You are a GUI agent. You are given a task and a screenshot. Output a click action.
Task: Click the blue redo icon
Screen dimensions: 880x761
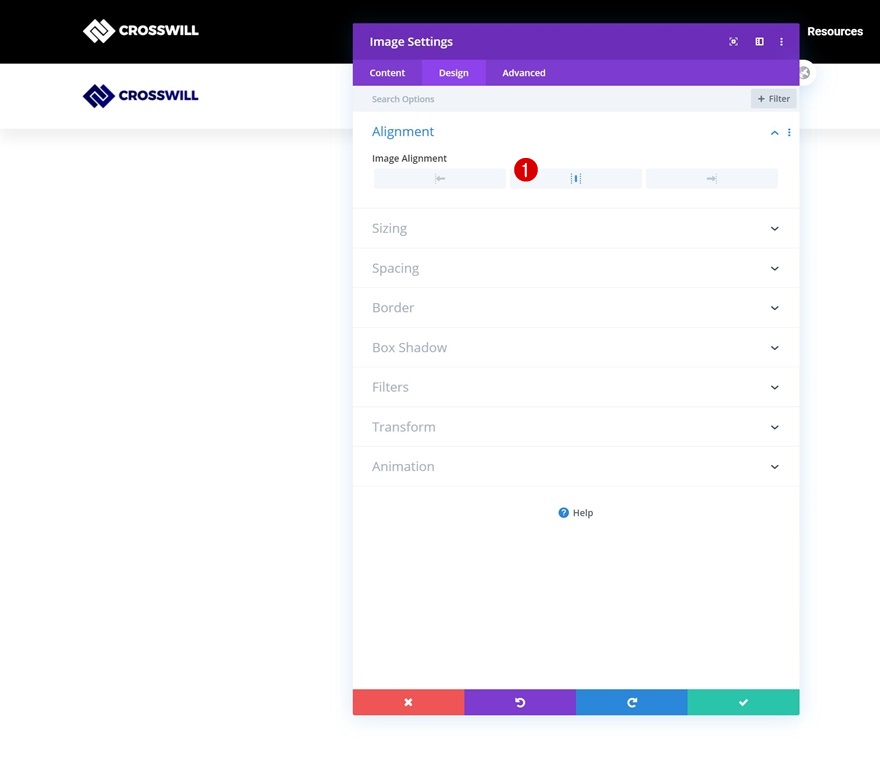631,702
